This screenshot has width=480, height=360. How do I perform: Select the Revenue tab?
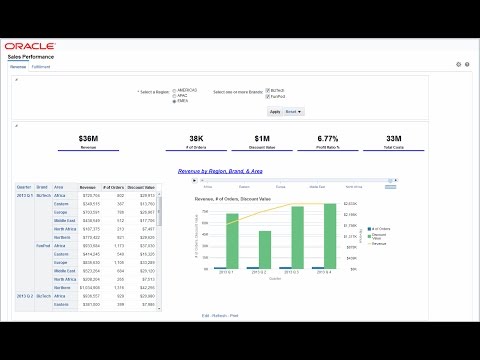(18, 67)
